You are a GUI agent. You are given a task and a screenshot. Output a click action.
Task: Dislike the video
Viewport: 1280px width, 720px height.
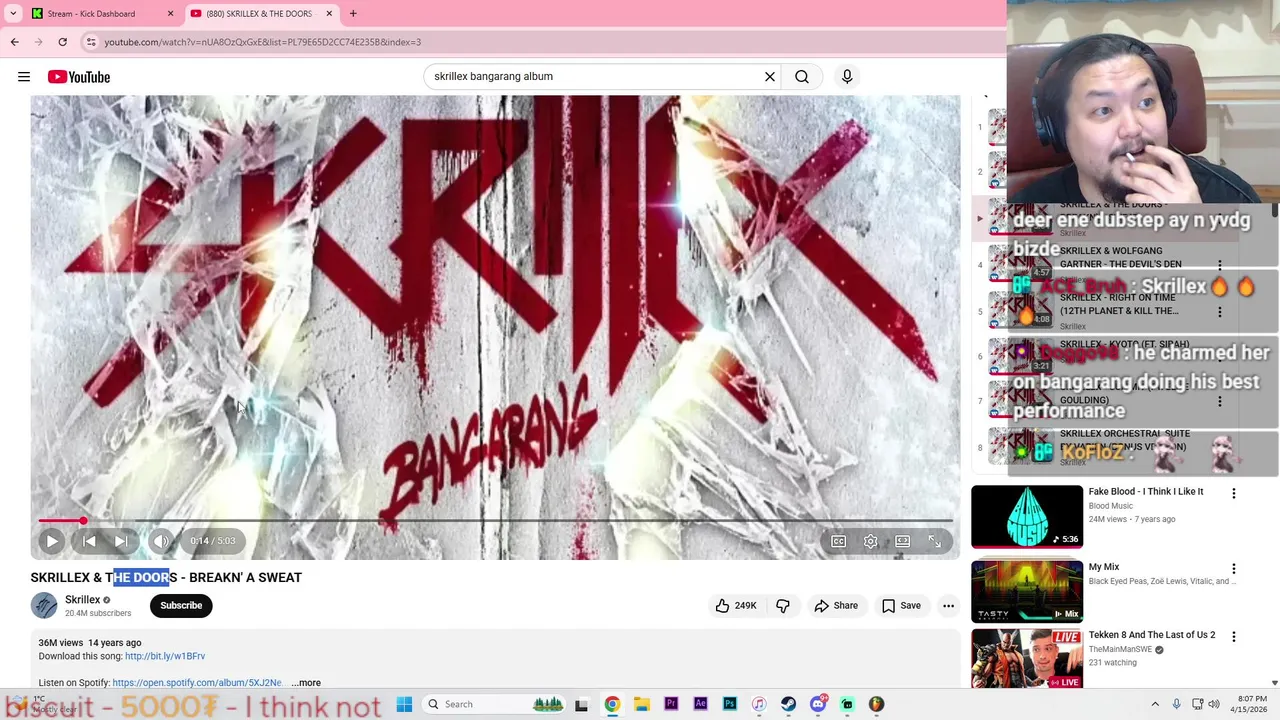pos(783,605)
